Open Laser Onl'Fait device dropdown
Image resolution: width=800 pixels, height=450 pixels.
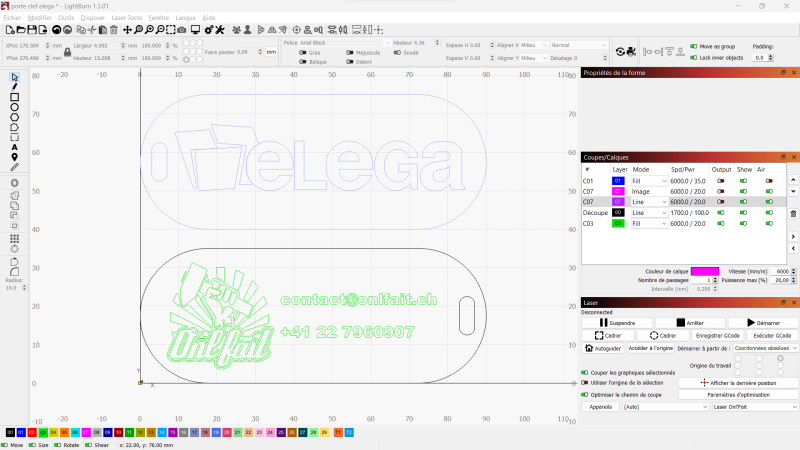click(x=755, y=407)
